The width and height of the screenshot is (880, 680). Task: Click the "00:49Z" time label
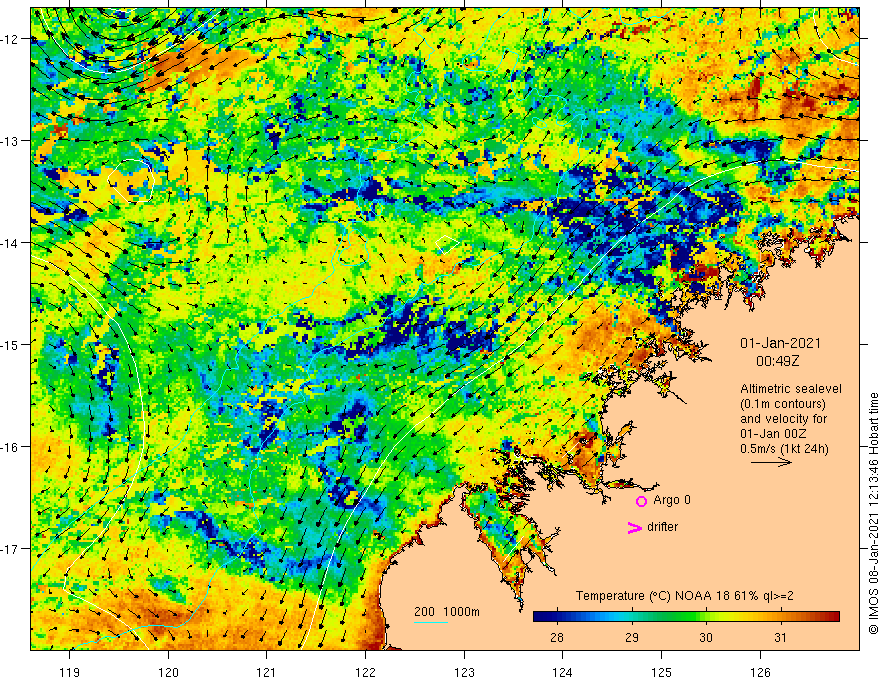click(x=777, y=361)
